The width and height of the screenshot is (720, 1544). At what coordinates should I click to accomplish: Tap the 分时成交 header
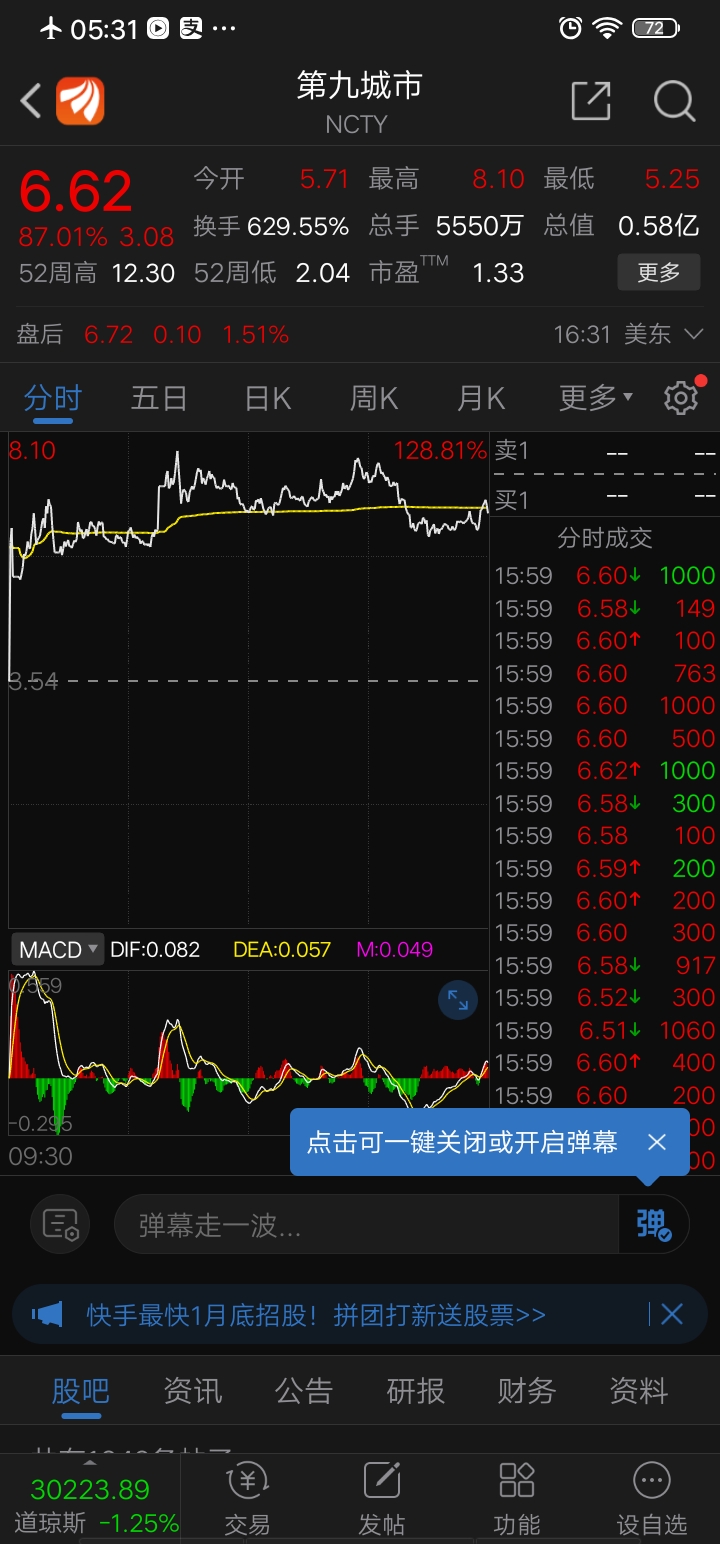tap(605, 538)
